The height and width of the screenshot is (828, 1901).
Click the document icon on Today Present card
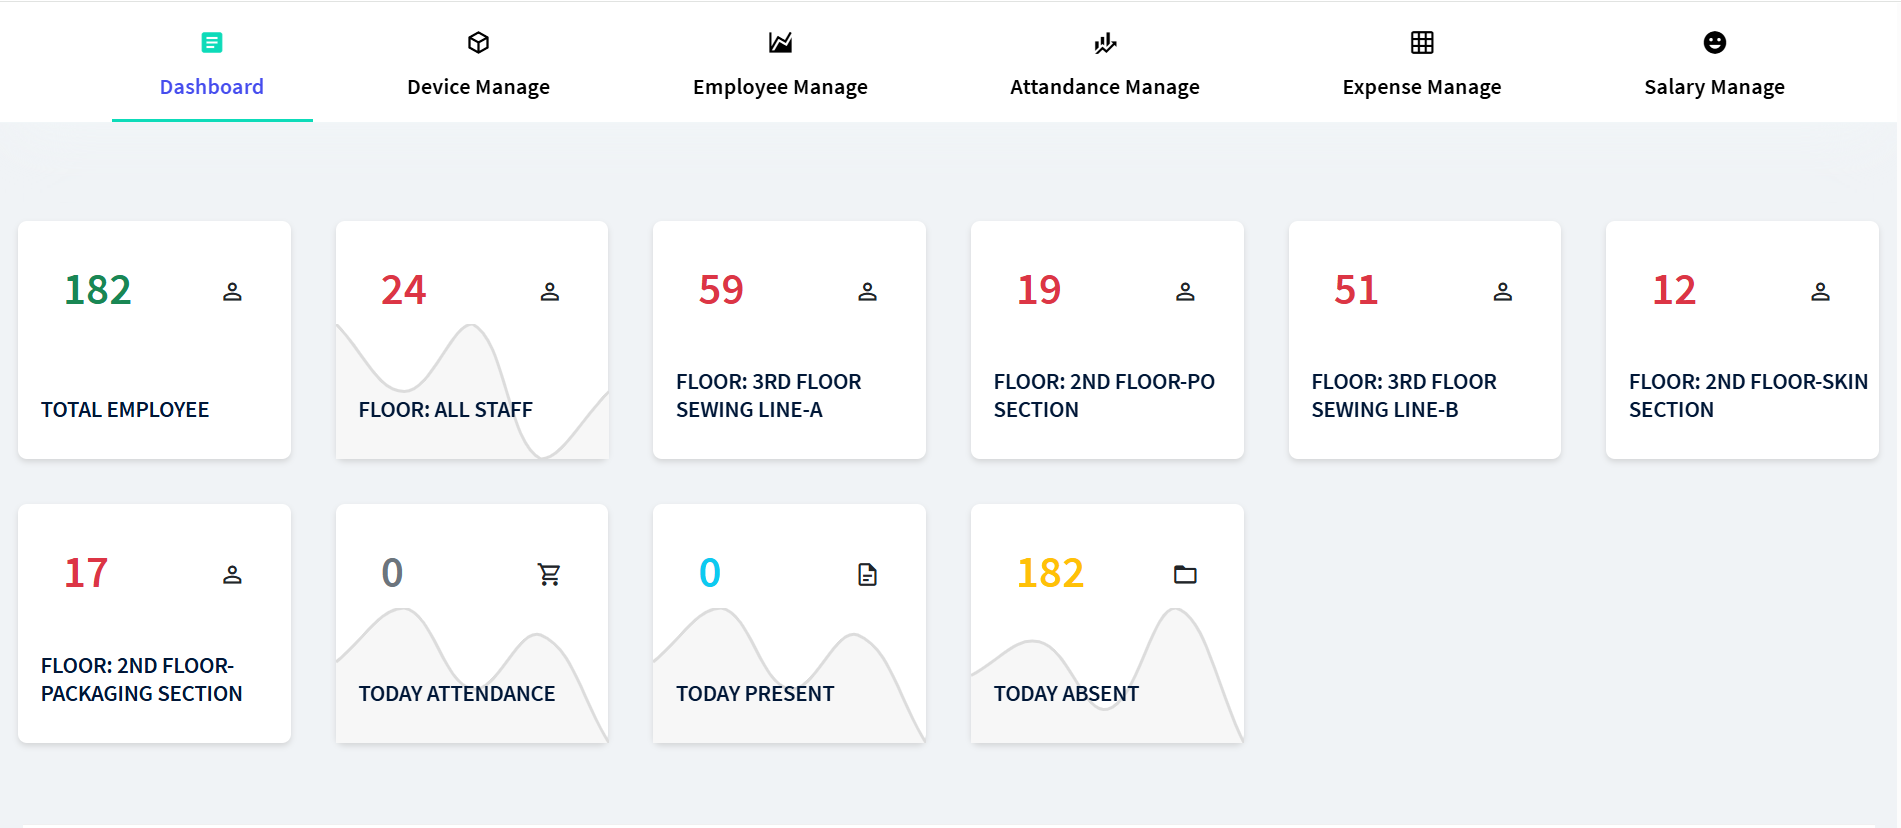tap(867, 574)
